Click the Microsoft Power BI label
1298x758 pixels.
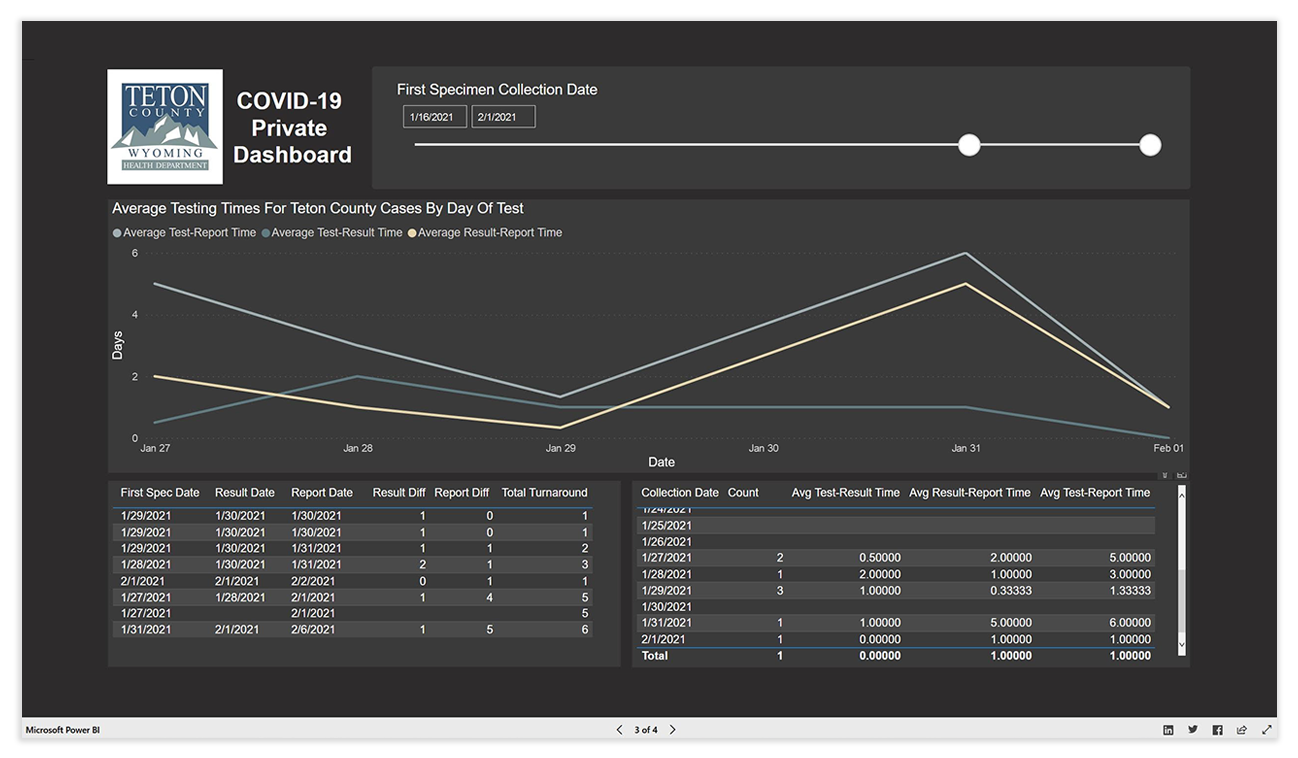pyautogui.click(x=63, y=730)
